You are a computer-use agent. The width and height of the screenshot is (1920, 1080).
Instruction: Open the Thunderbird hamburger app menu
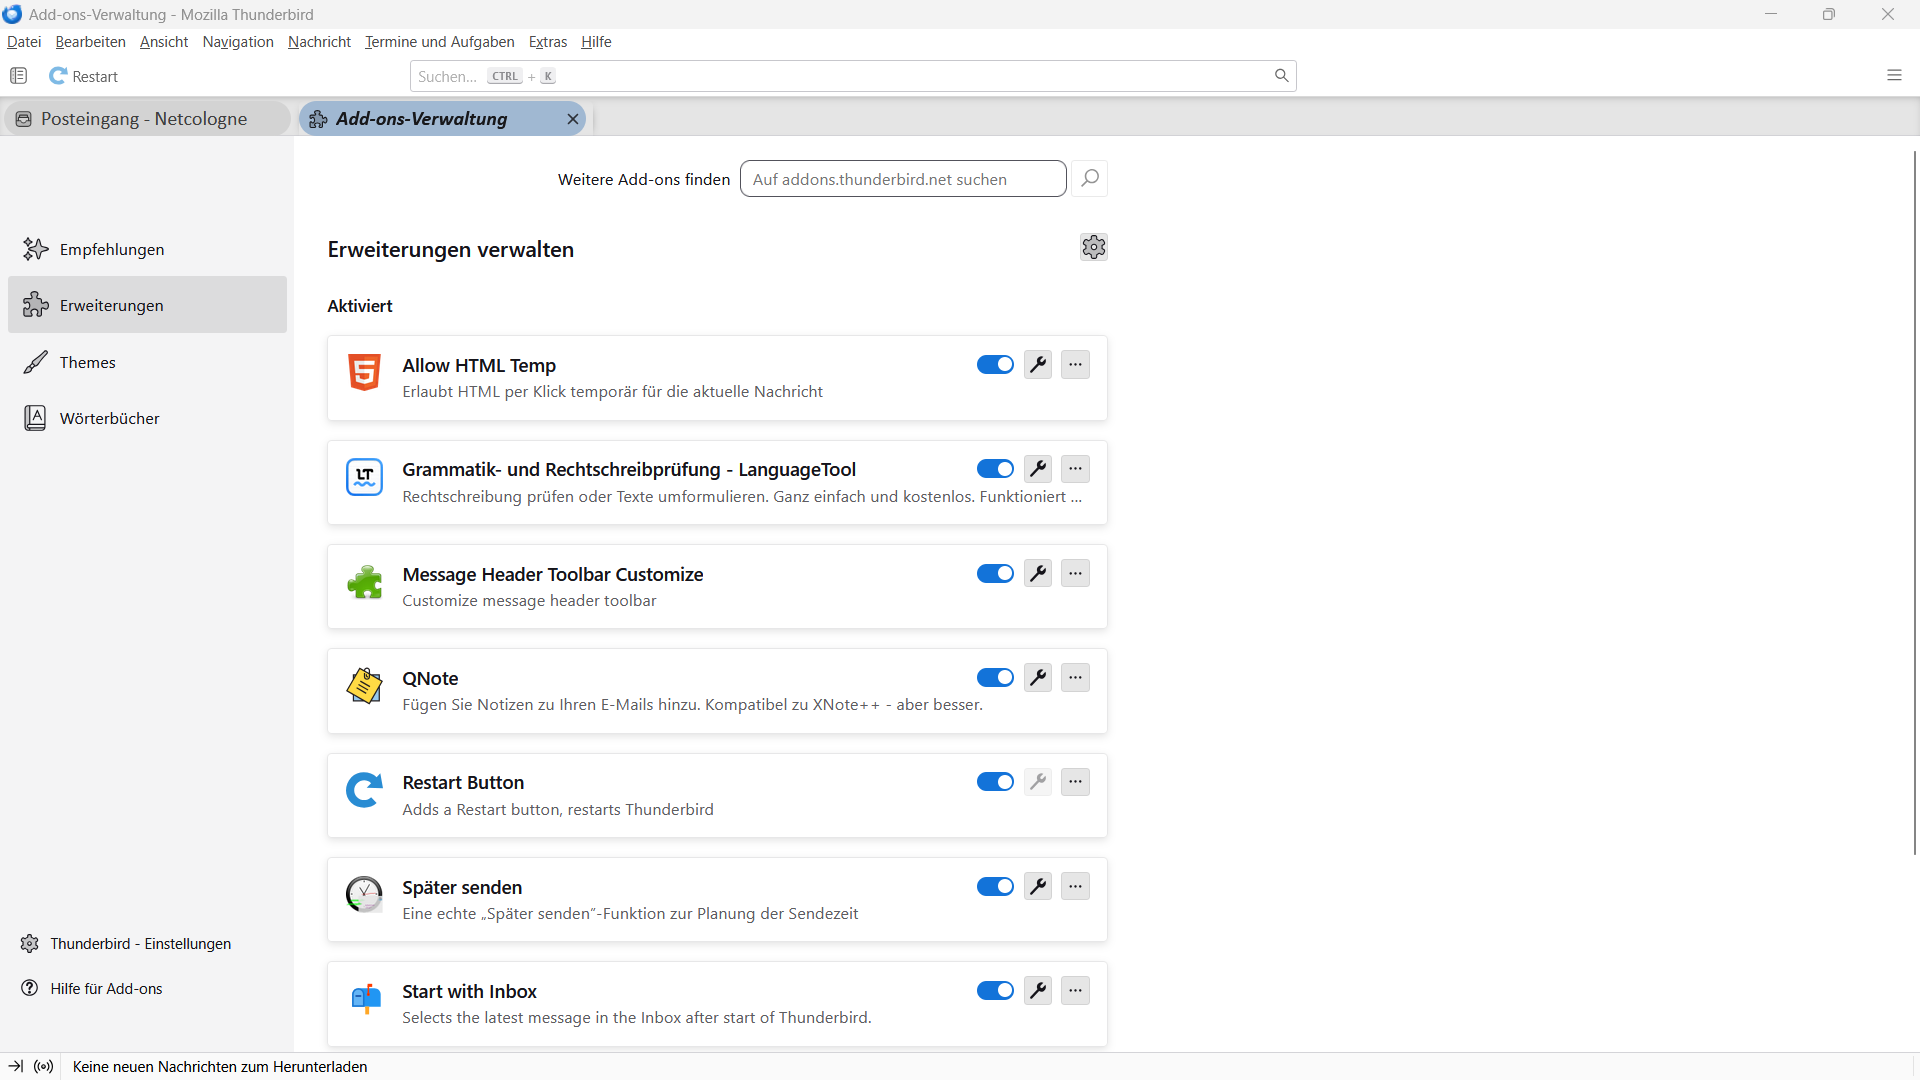click(1894, 76)
